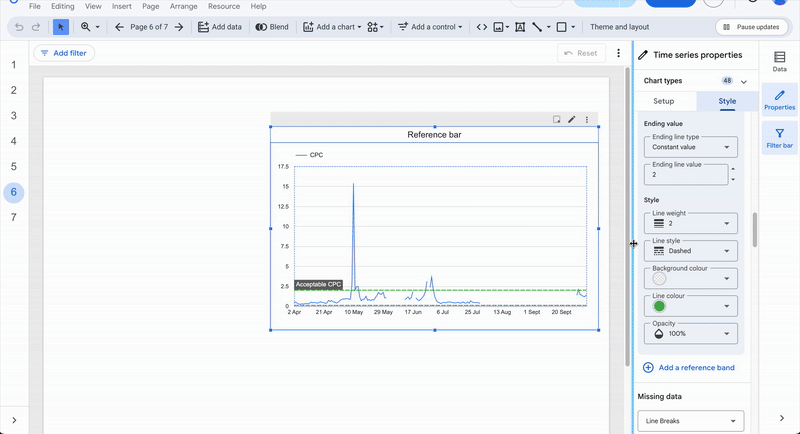Open the Ending line type dropdown
The width and height of the screenshot is (800, 434).
(690, 147)
